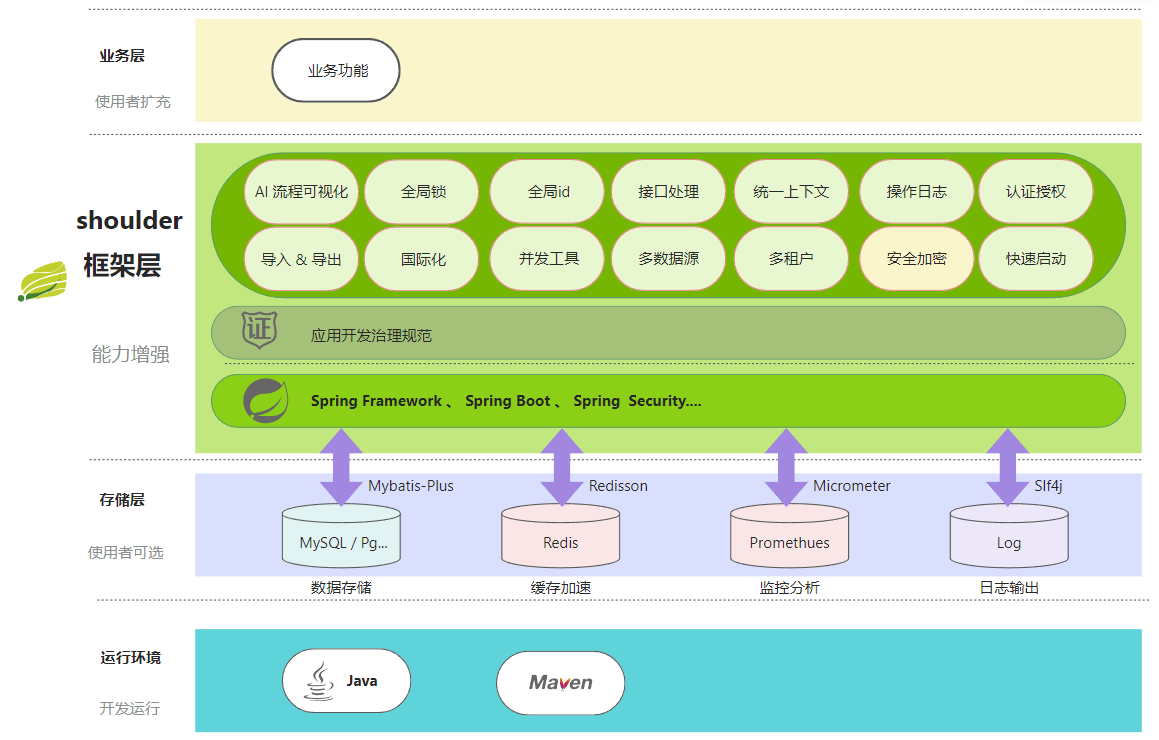Click the yellow 安全加密 module
Image resolution: width=1159 pixels, height=740 pixels.
point(917,259)
